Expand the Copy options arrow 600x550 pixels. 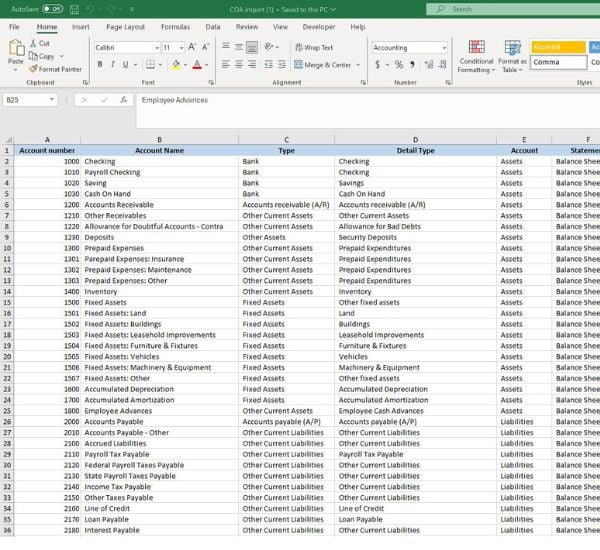click(62, 56)
